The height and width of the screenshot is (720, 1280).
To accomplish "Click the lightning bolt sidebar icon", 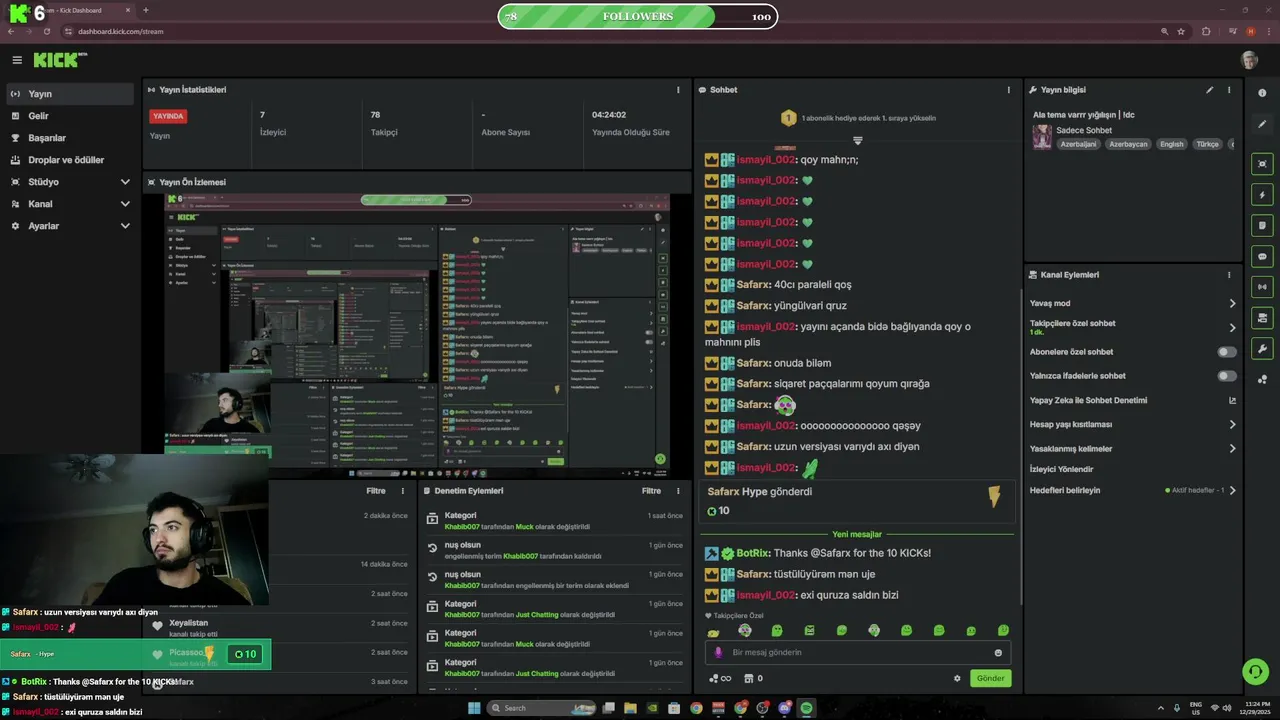I will click(x=1262, y=195).
